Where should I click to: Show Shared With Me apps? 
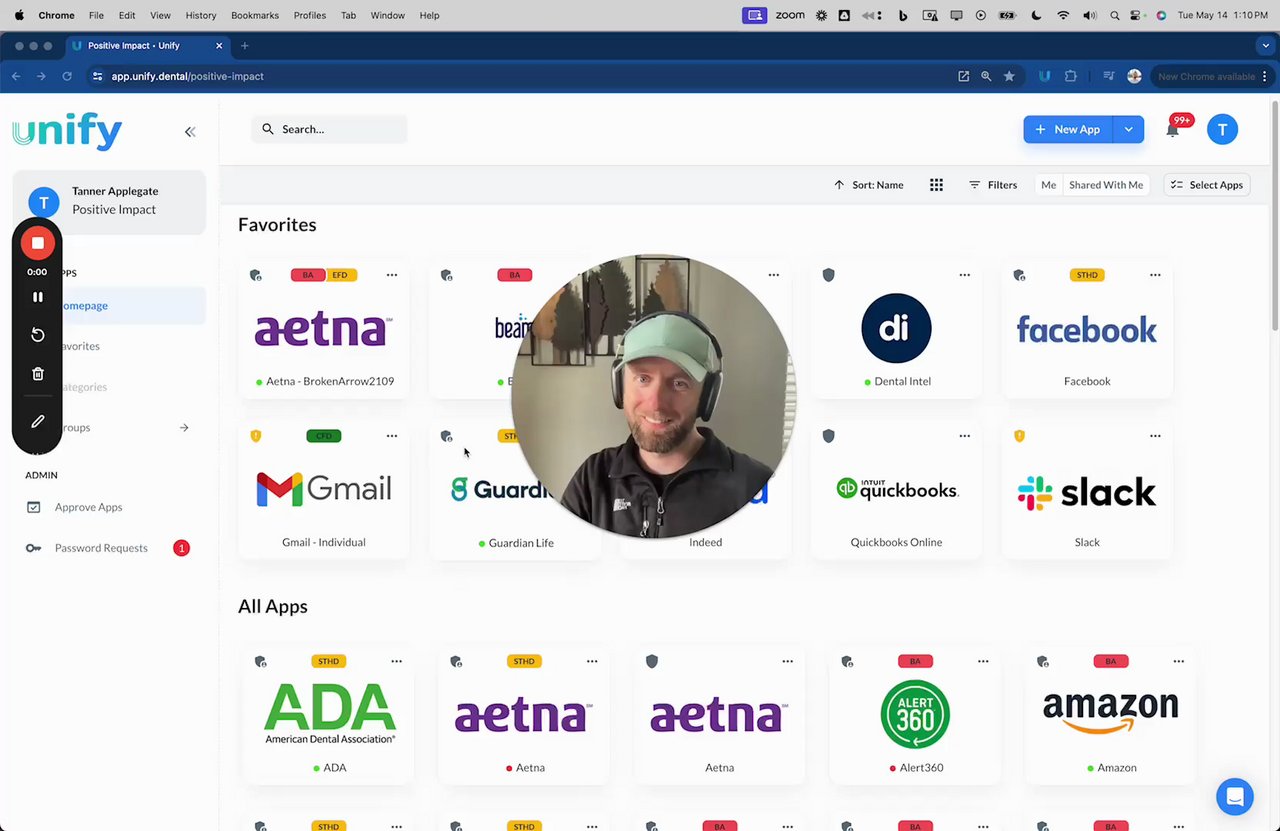[1106, 185]
